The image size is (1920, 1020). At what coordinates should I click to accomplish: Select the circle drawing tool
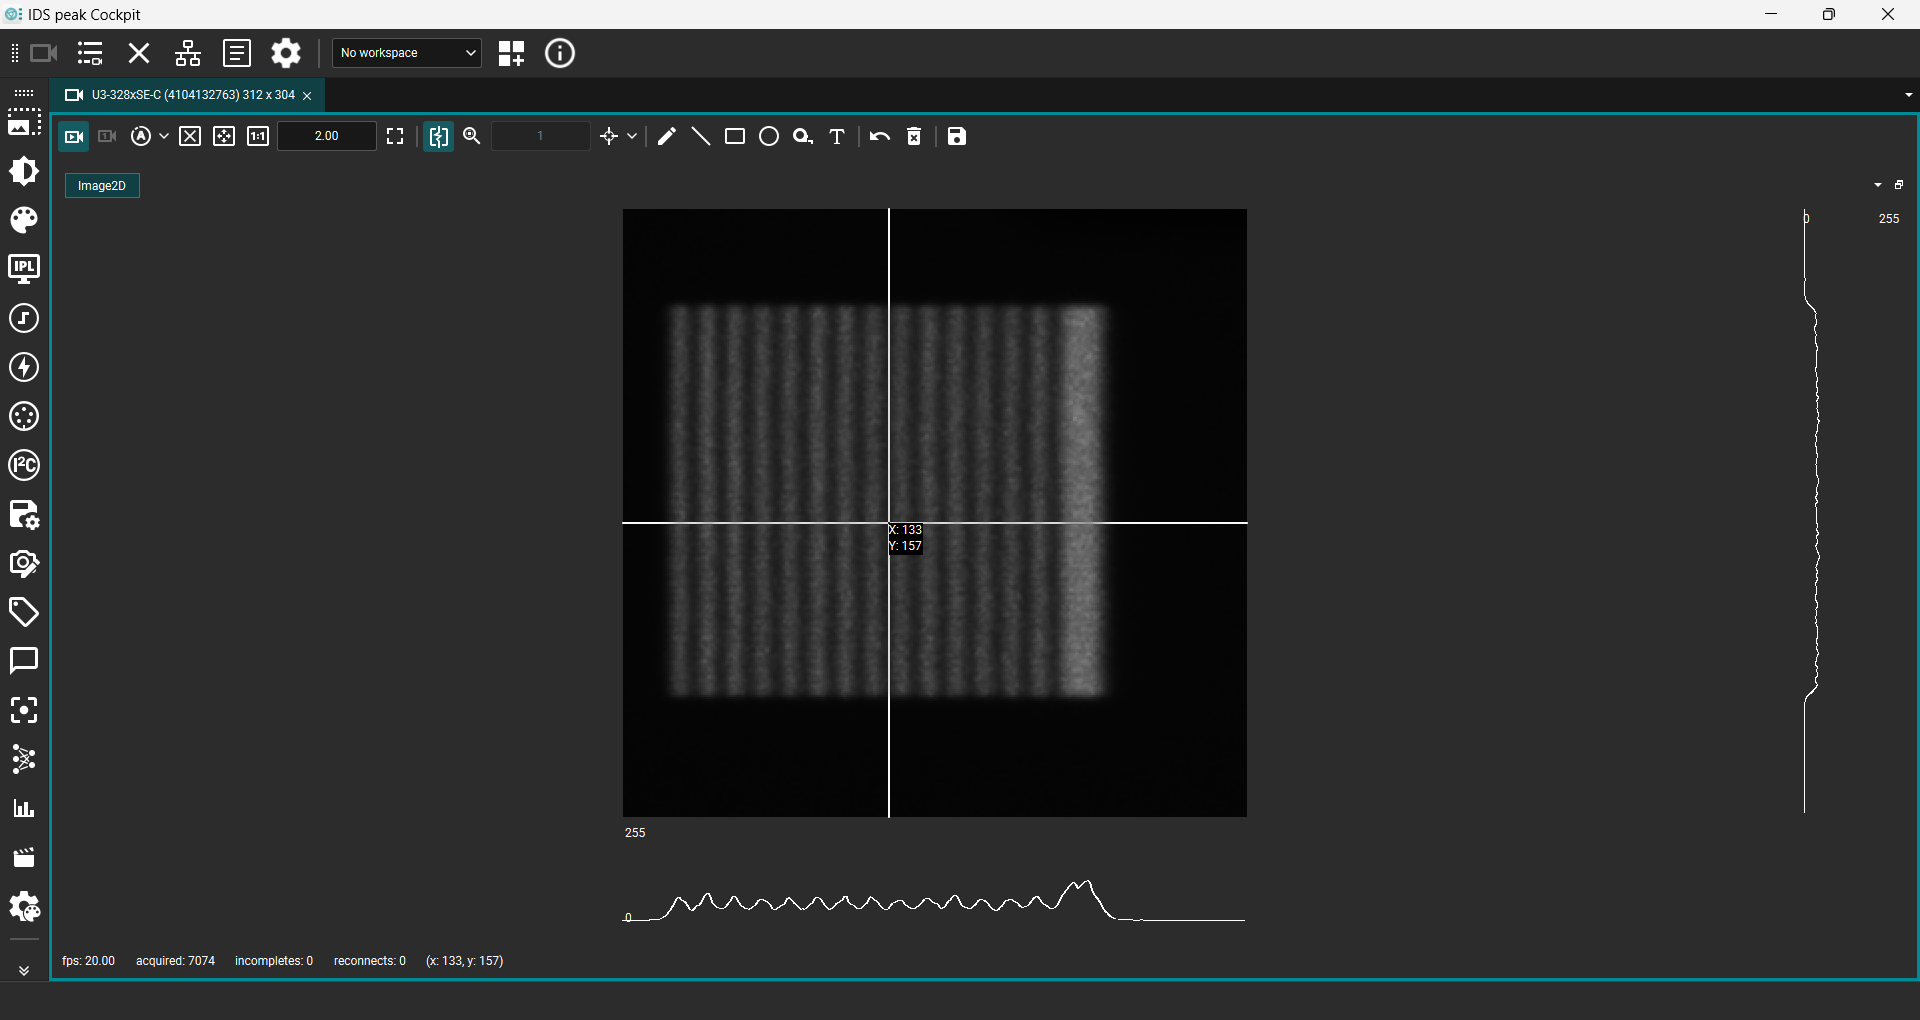[769, 137]
